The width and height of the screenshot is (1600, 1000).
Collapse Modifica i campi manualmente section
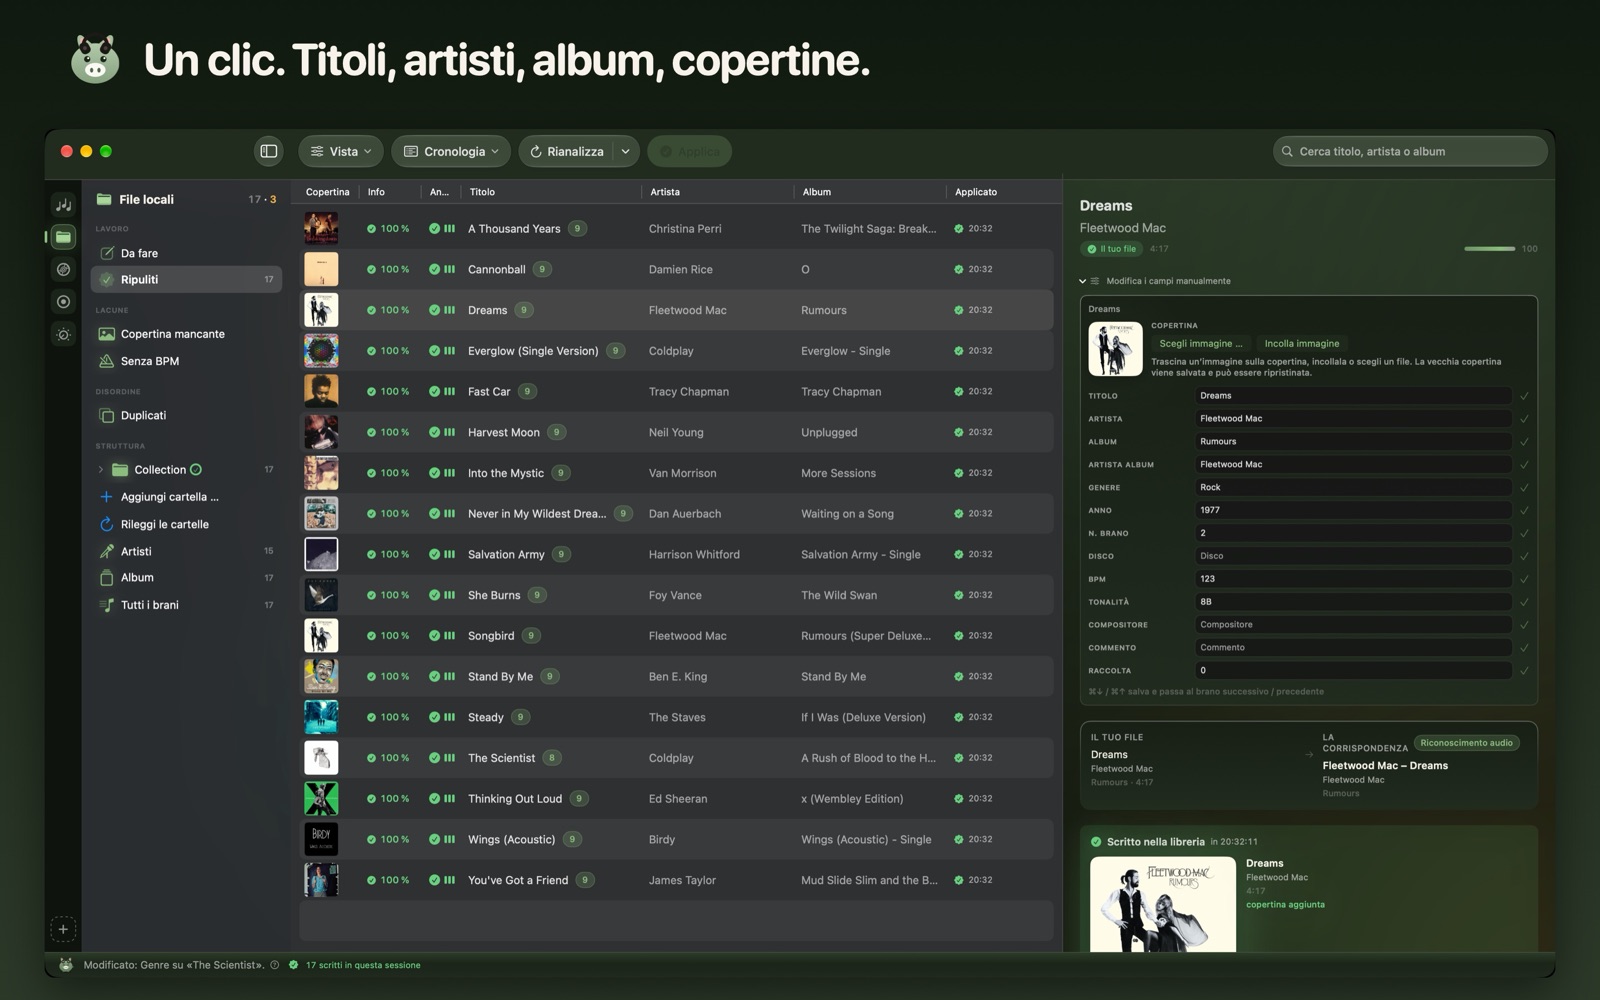point(1082,281)
